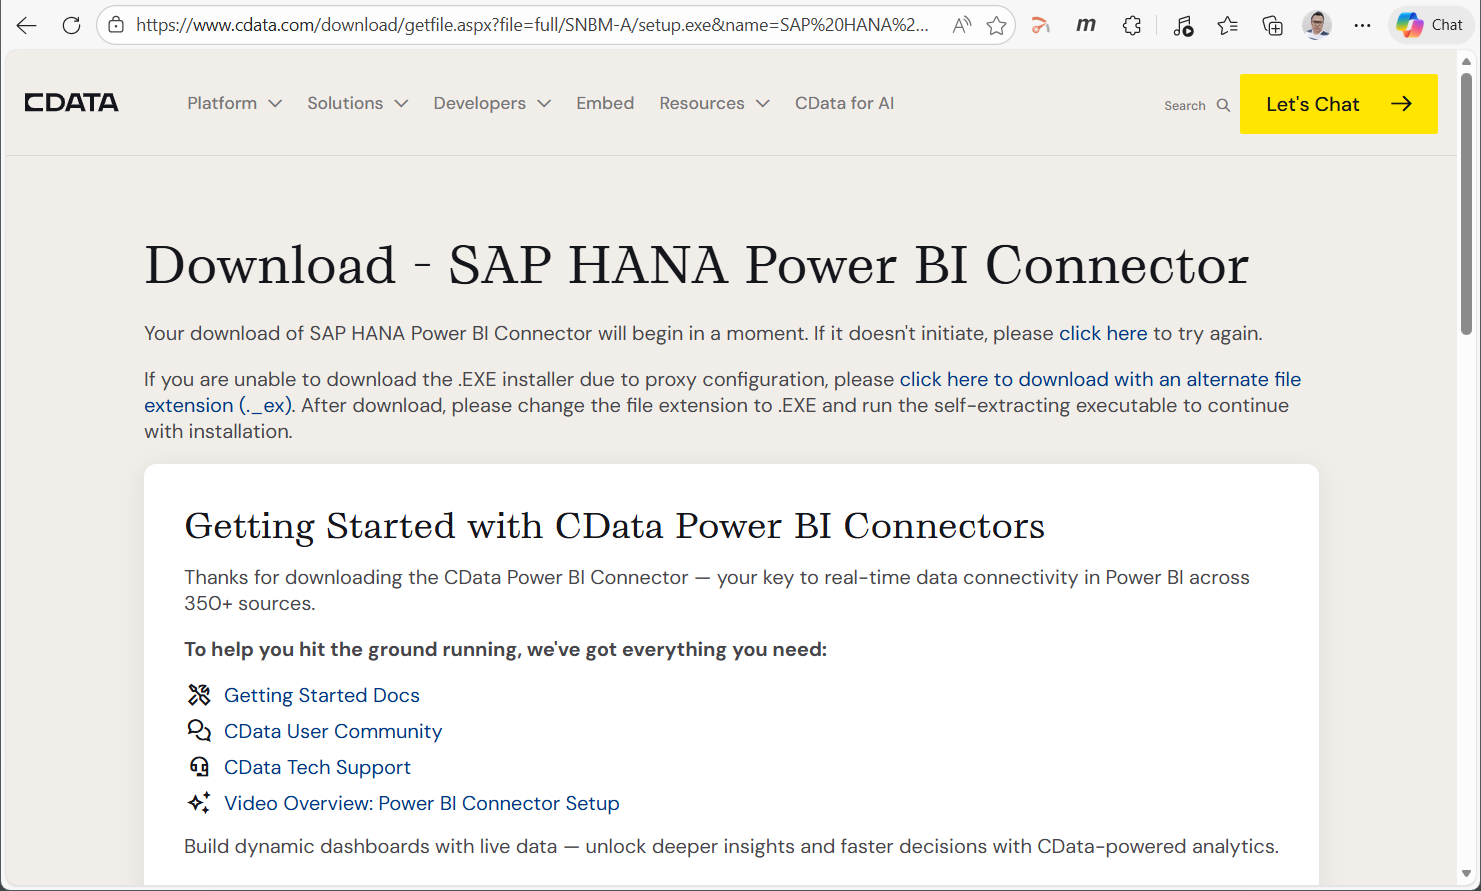This screenshot has height=891, width=1481.
Task: Expand the Developers menu
Action: 492,103
